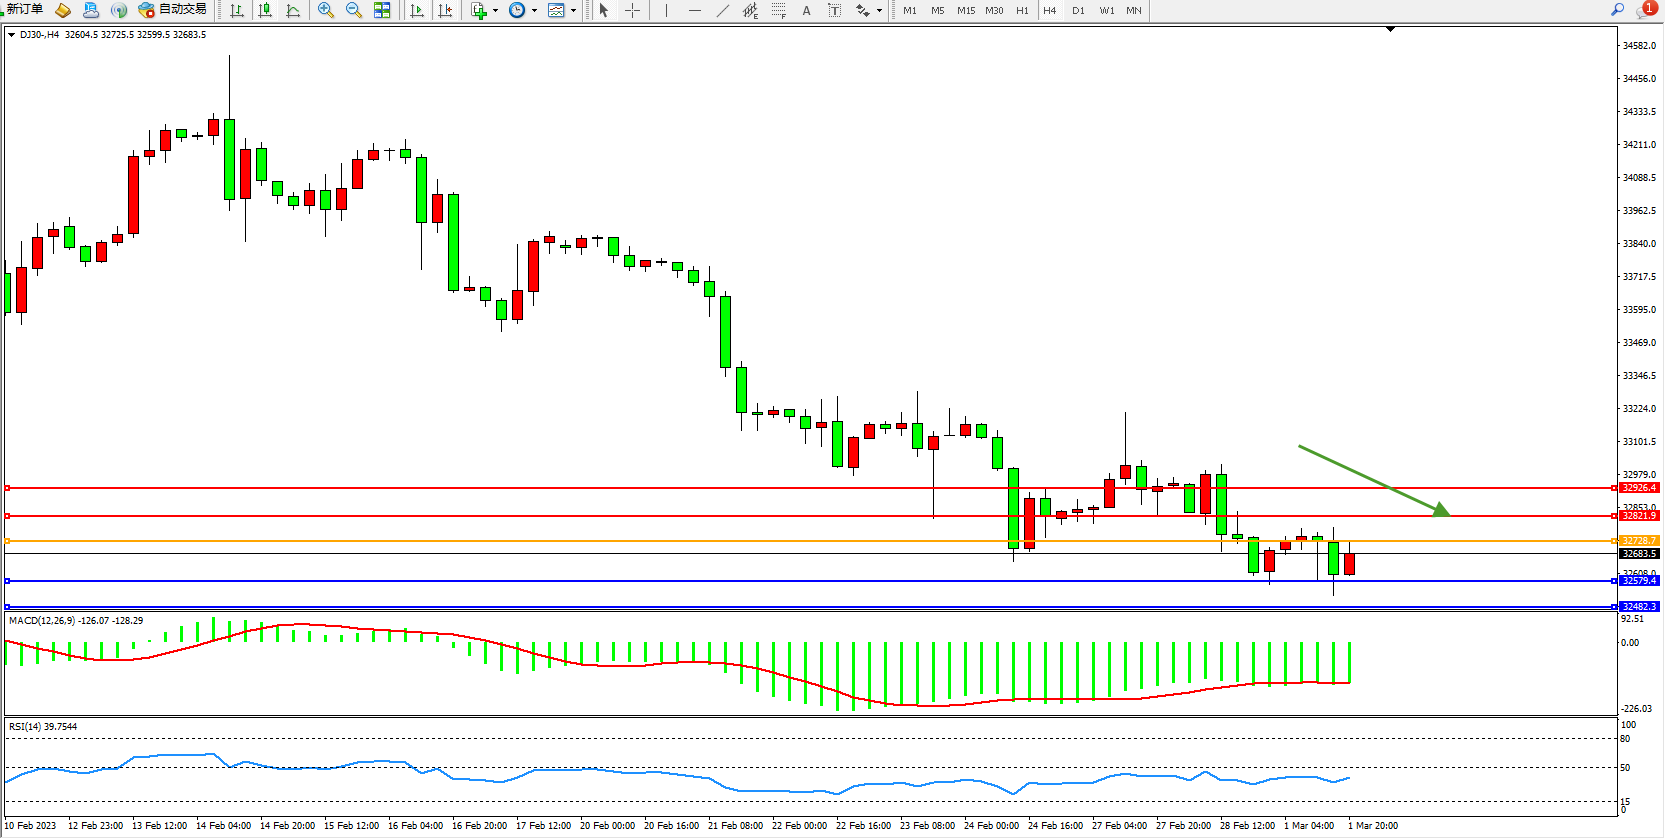Select the crosshair tool

[x=632, y=10]
